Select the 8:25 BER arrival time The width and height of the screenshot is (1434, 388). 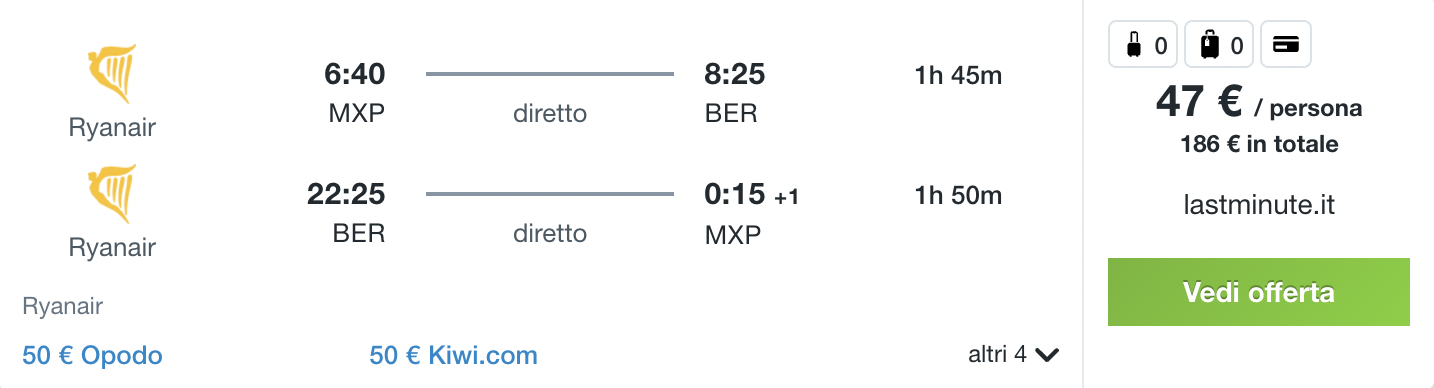pyautogui.click(x=736, y=92)
